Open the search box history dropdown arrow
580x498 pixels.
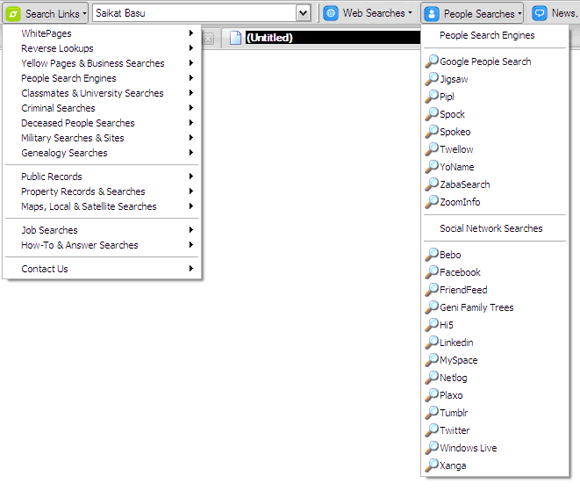pyautogui.click(x=303, y=13)
